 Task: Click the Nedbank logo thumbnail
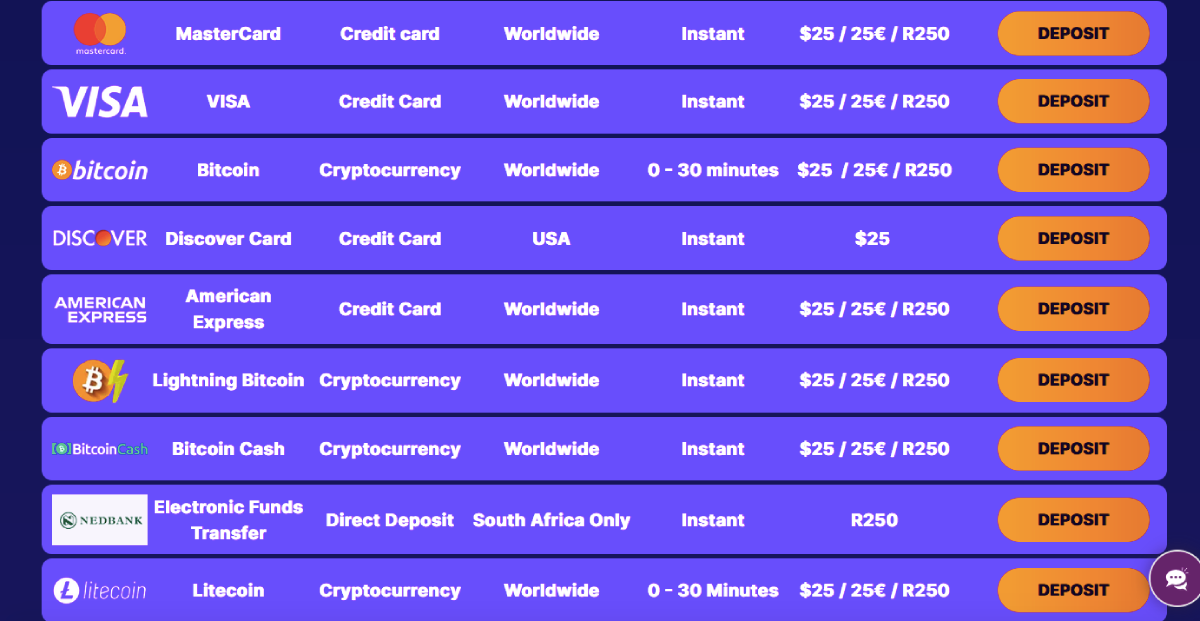tap(100, 520)
